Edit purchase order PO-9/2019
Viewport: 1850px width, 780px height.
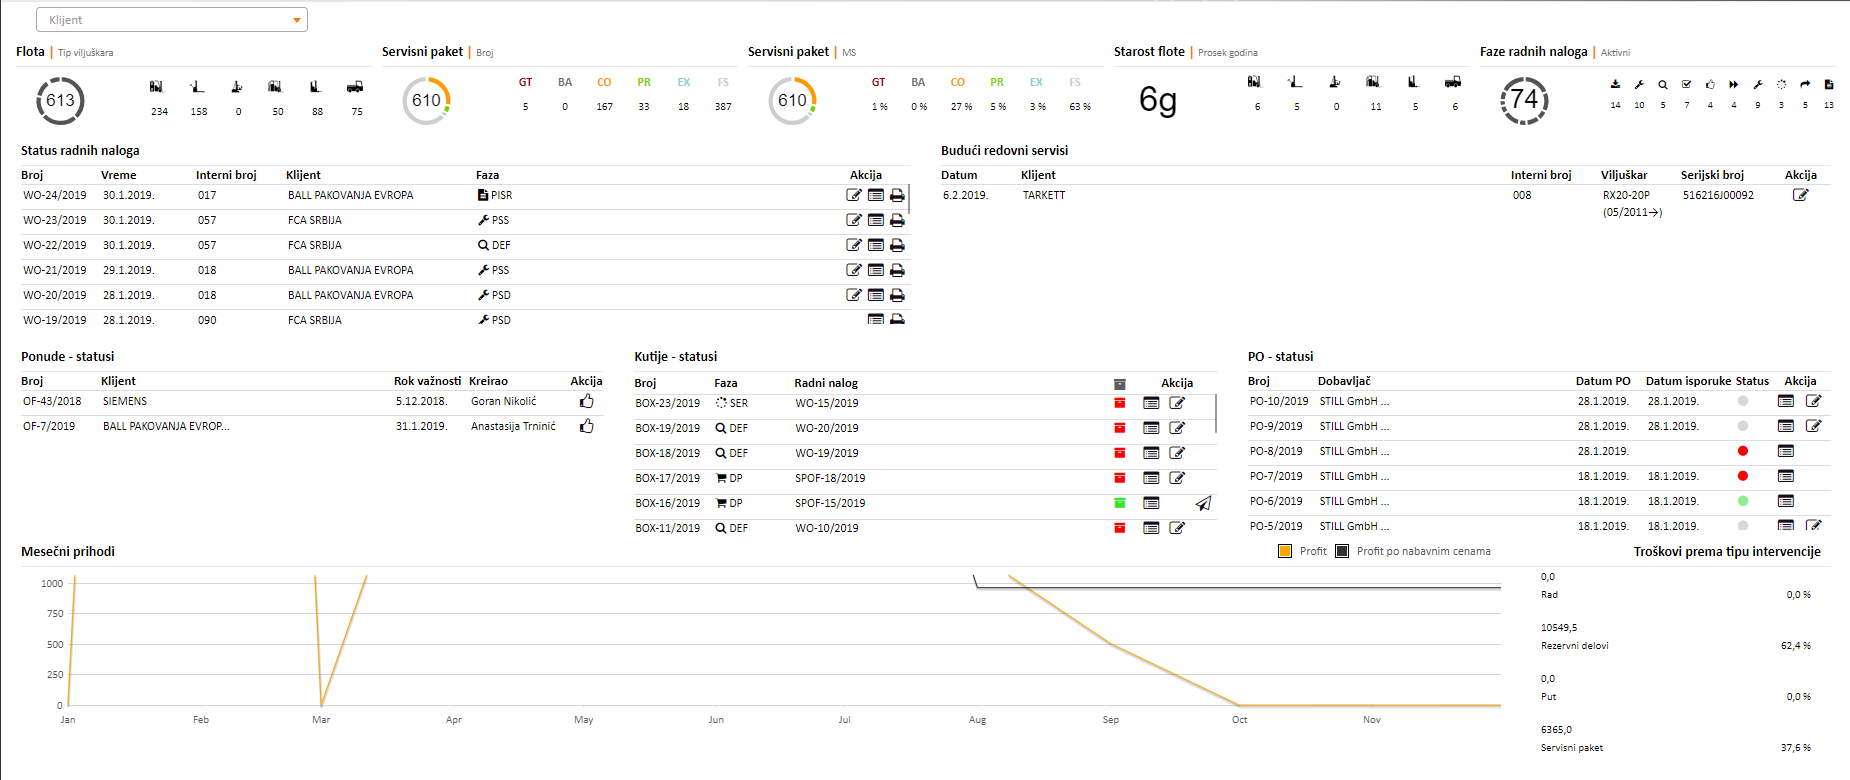tap(1814, 426)
